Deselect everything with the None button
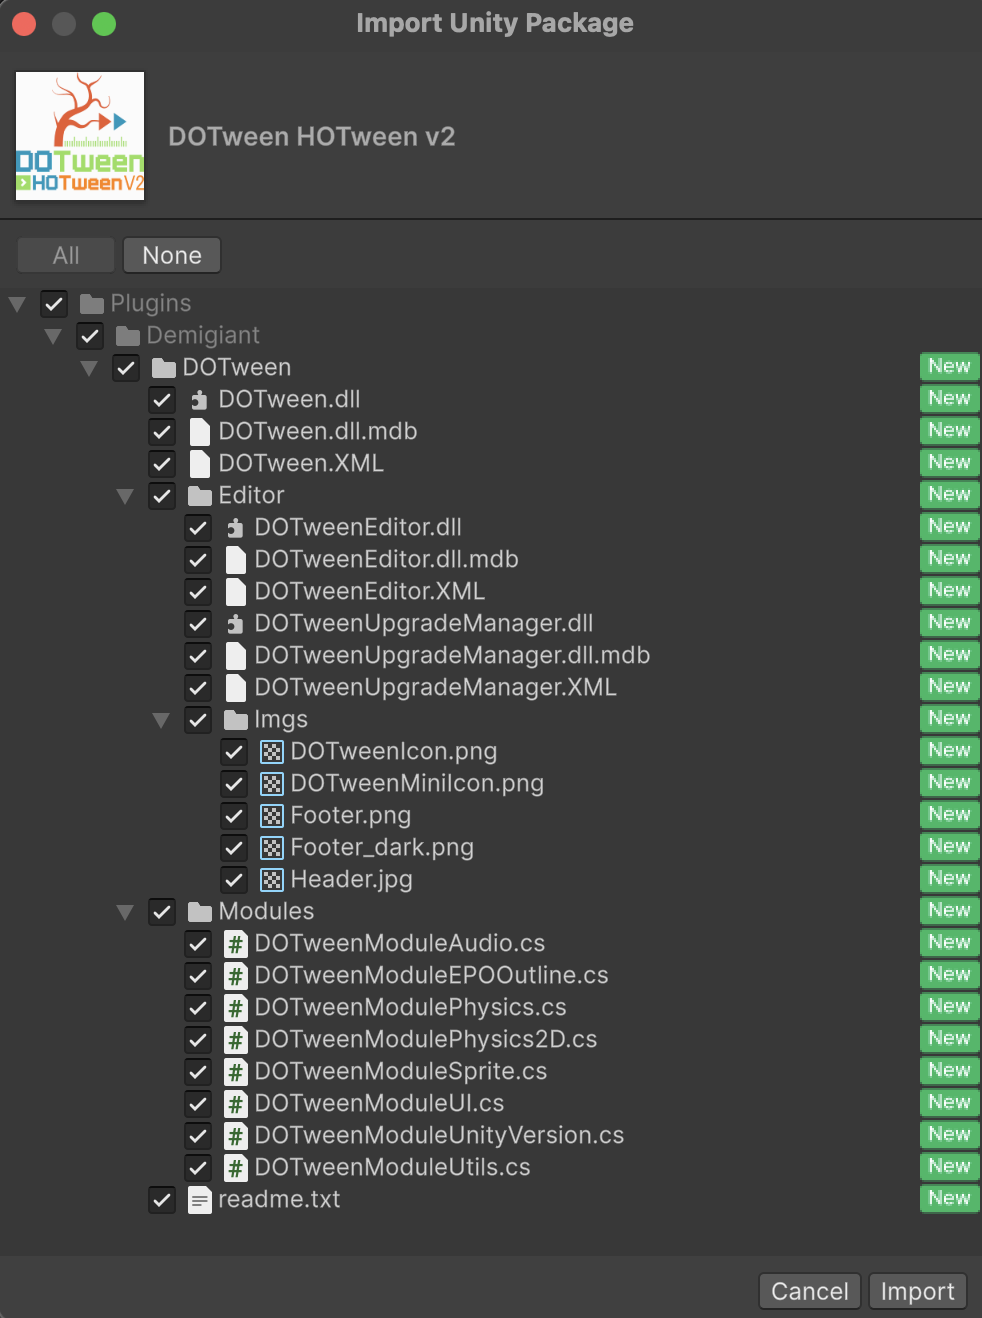 coord(172,255)
